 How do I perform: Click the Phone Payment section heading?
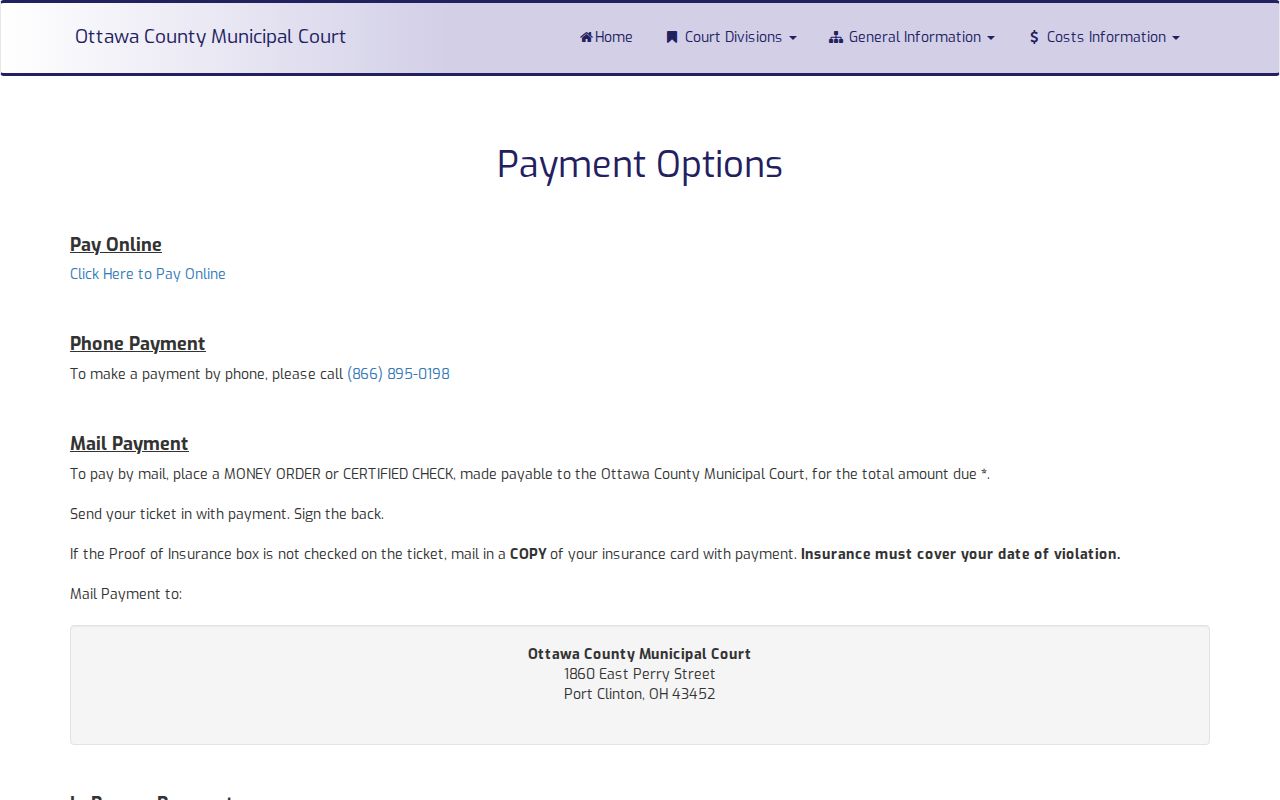pos(138,344)
